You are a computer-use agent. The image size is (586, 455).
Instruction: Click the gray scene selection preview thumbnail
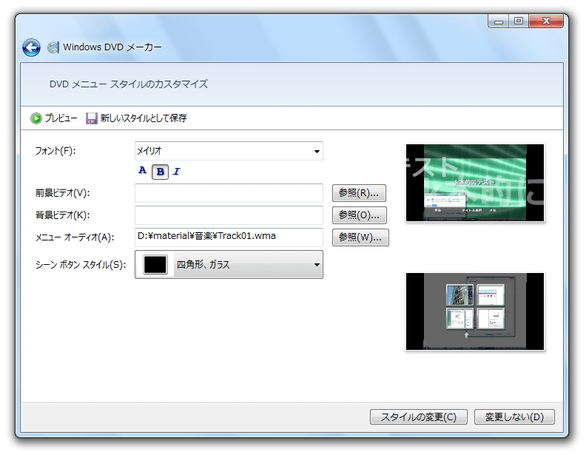pyautogui.click(x=475, y=311)
